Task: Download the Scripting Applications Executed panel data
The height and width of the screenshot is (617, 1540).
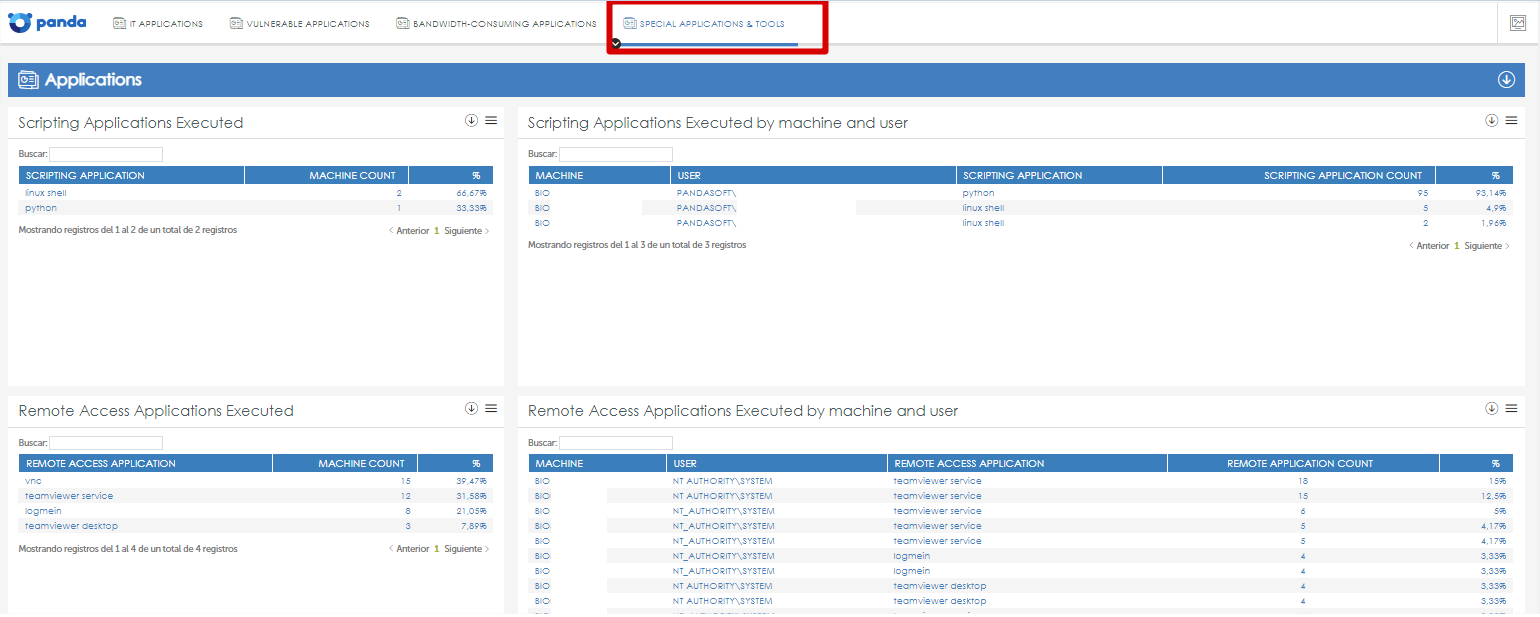Action: click(x=472, y=121)
